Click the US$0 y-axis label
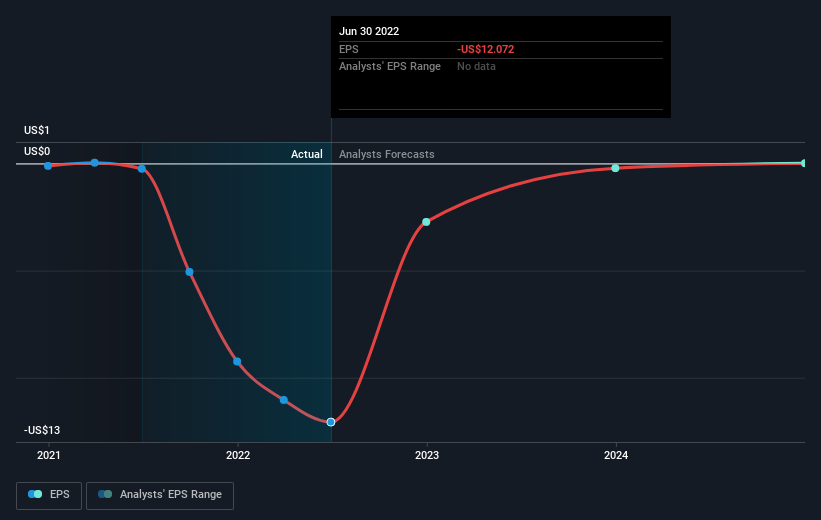The width and height of the screenshot is (821, 520). pos(37,151)
